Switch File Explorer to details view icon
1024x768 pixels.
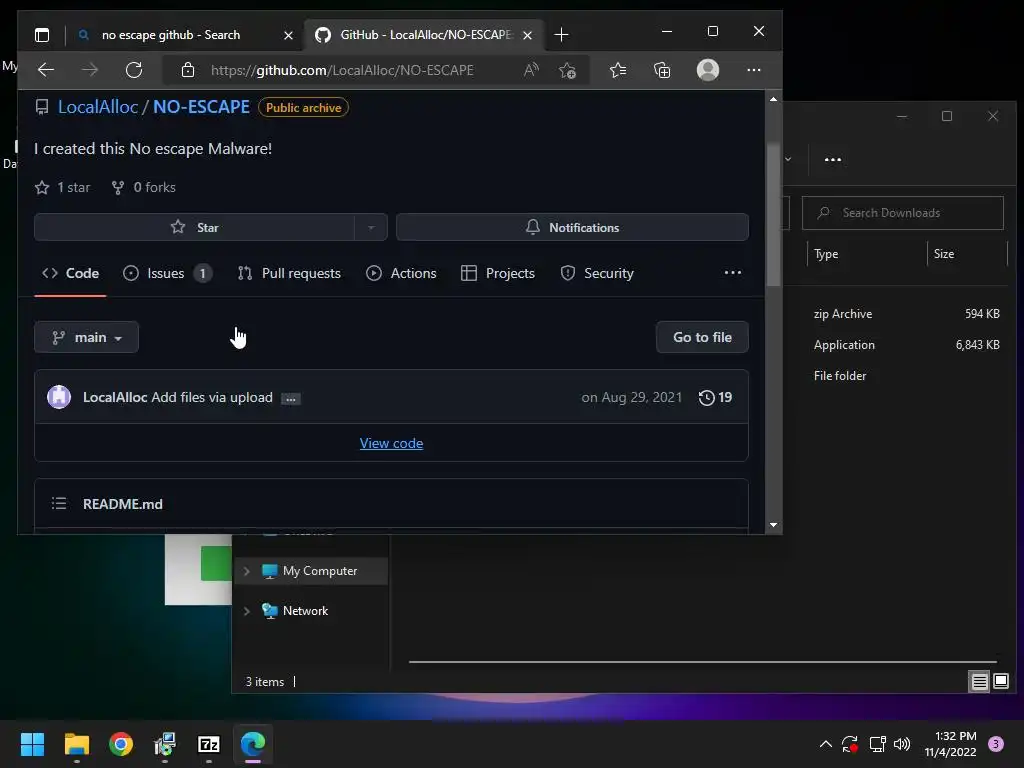pos(980,682)
